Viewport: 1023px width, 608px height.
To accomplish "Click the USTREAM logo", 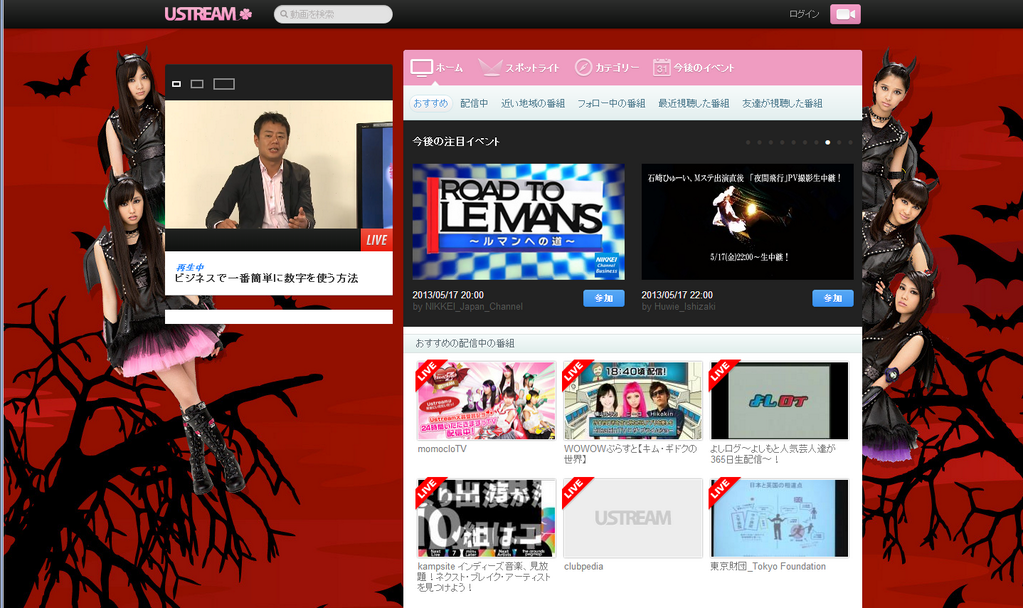I will tap(207, 14).
